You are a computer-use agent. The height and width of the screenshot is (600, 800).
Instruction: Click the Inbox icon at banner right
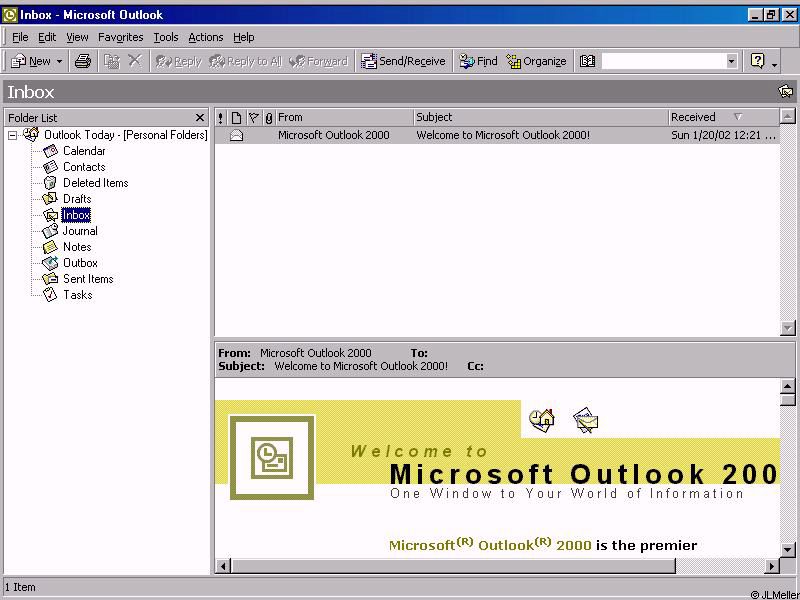pyautogui.click(x=786, y=91)
